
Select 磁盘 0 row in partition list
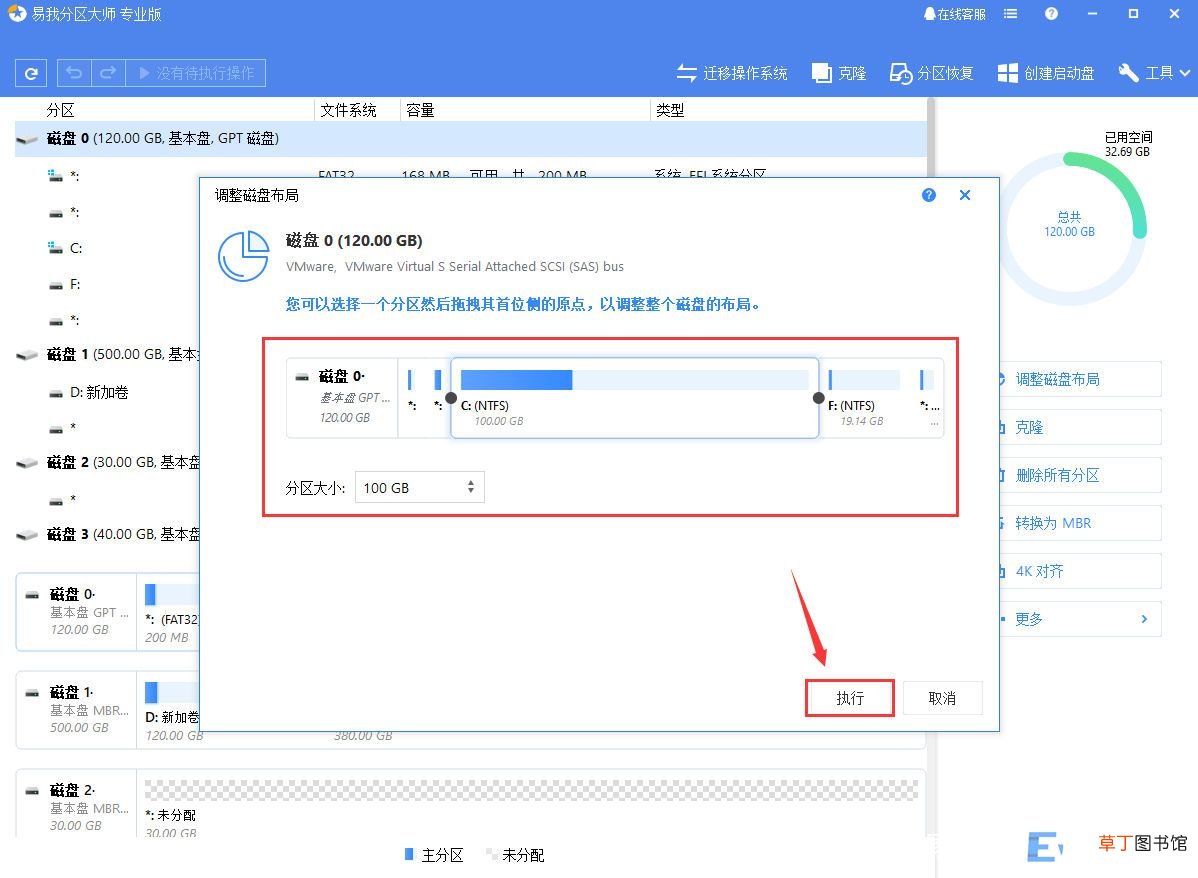471,138
